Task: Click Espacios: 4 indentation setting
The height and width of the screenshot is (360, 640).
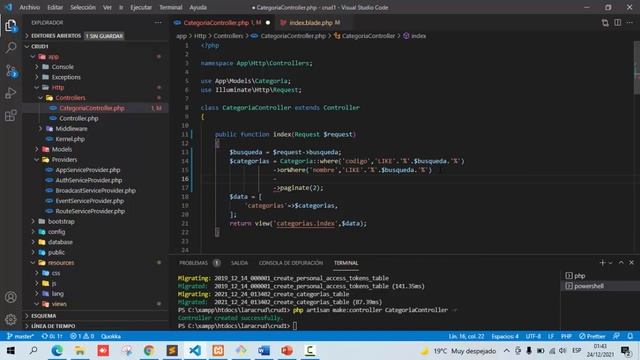Action: click(x=505, y=336)
